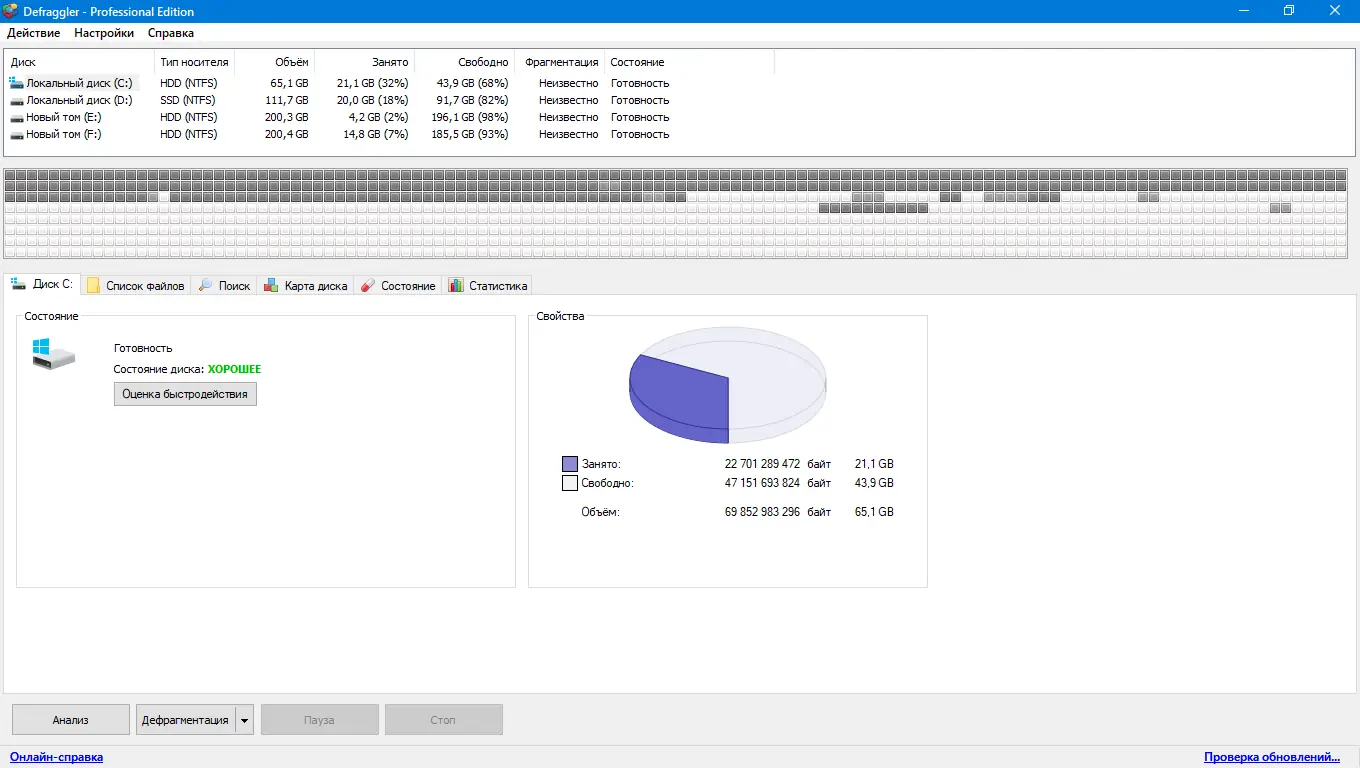Click the drive icon for Локальный диск (C:)
1360x768 pixels.
pos(17,84)
